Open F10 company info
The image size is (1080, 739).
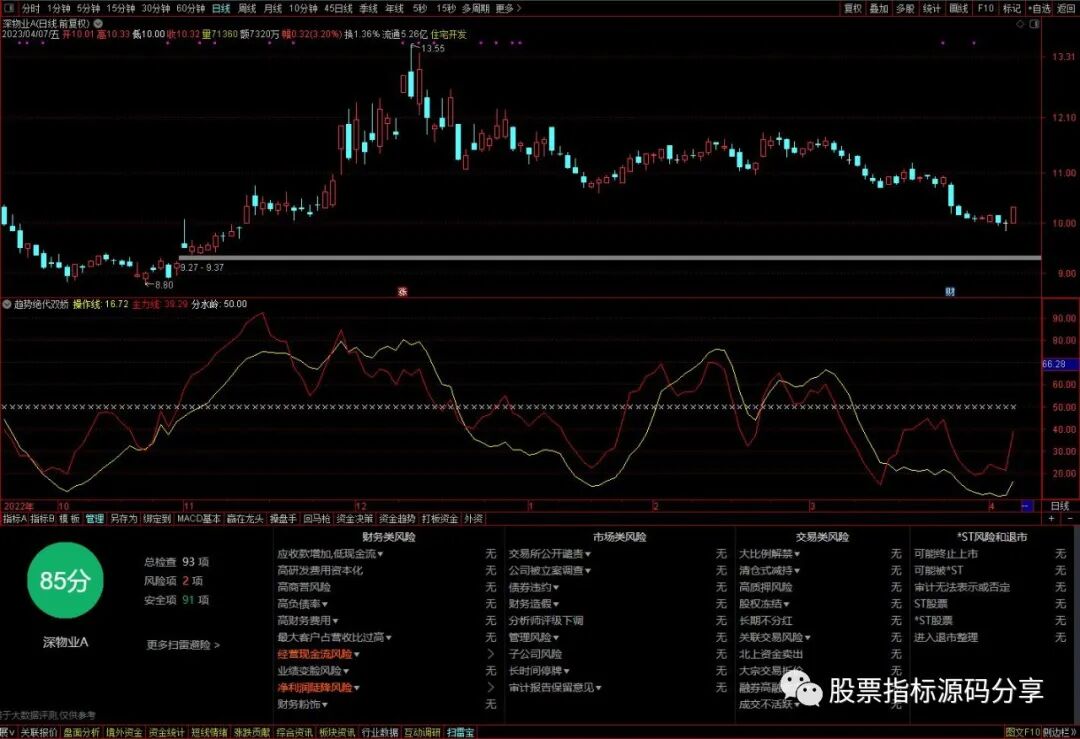[986, 8]
